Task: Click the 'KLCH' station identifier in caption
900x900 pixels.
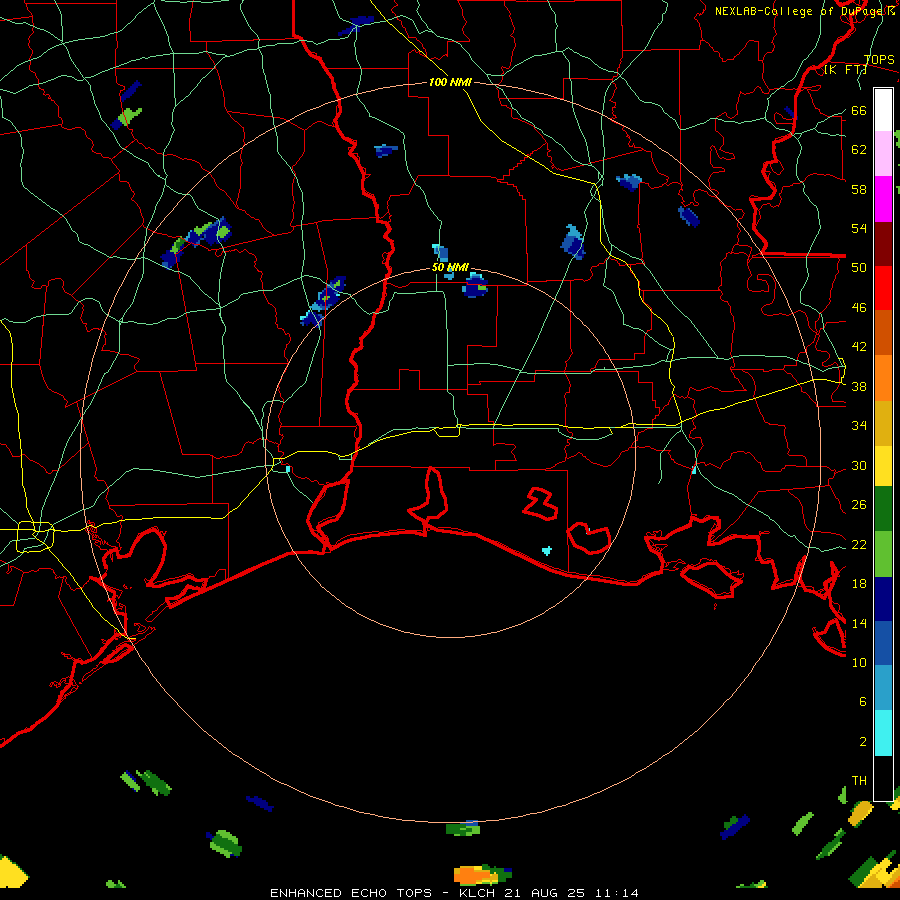Action: point(476,893)
